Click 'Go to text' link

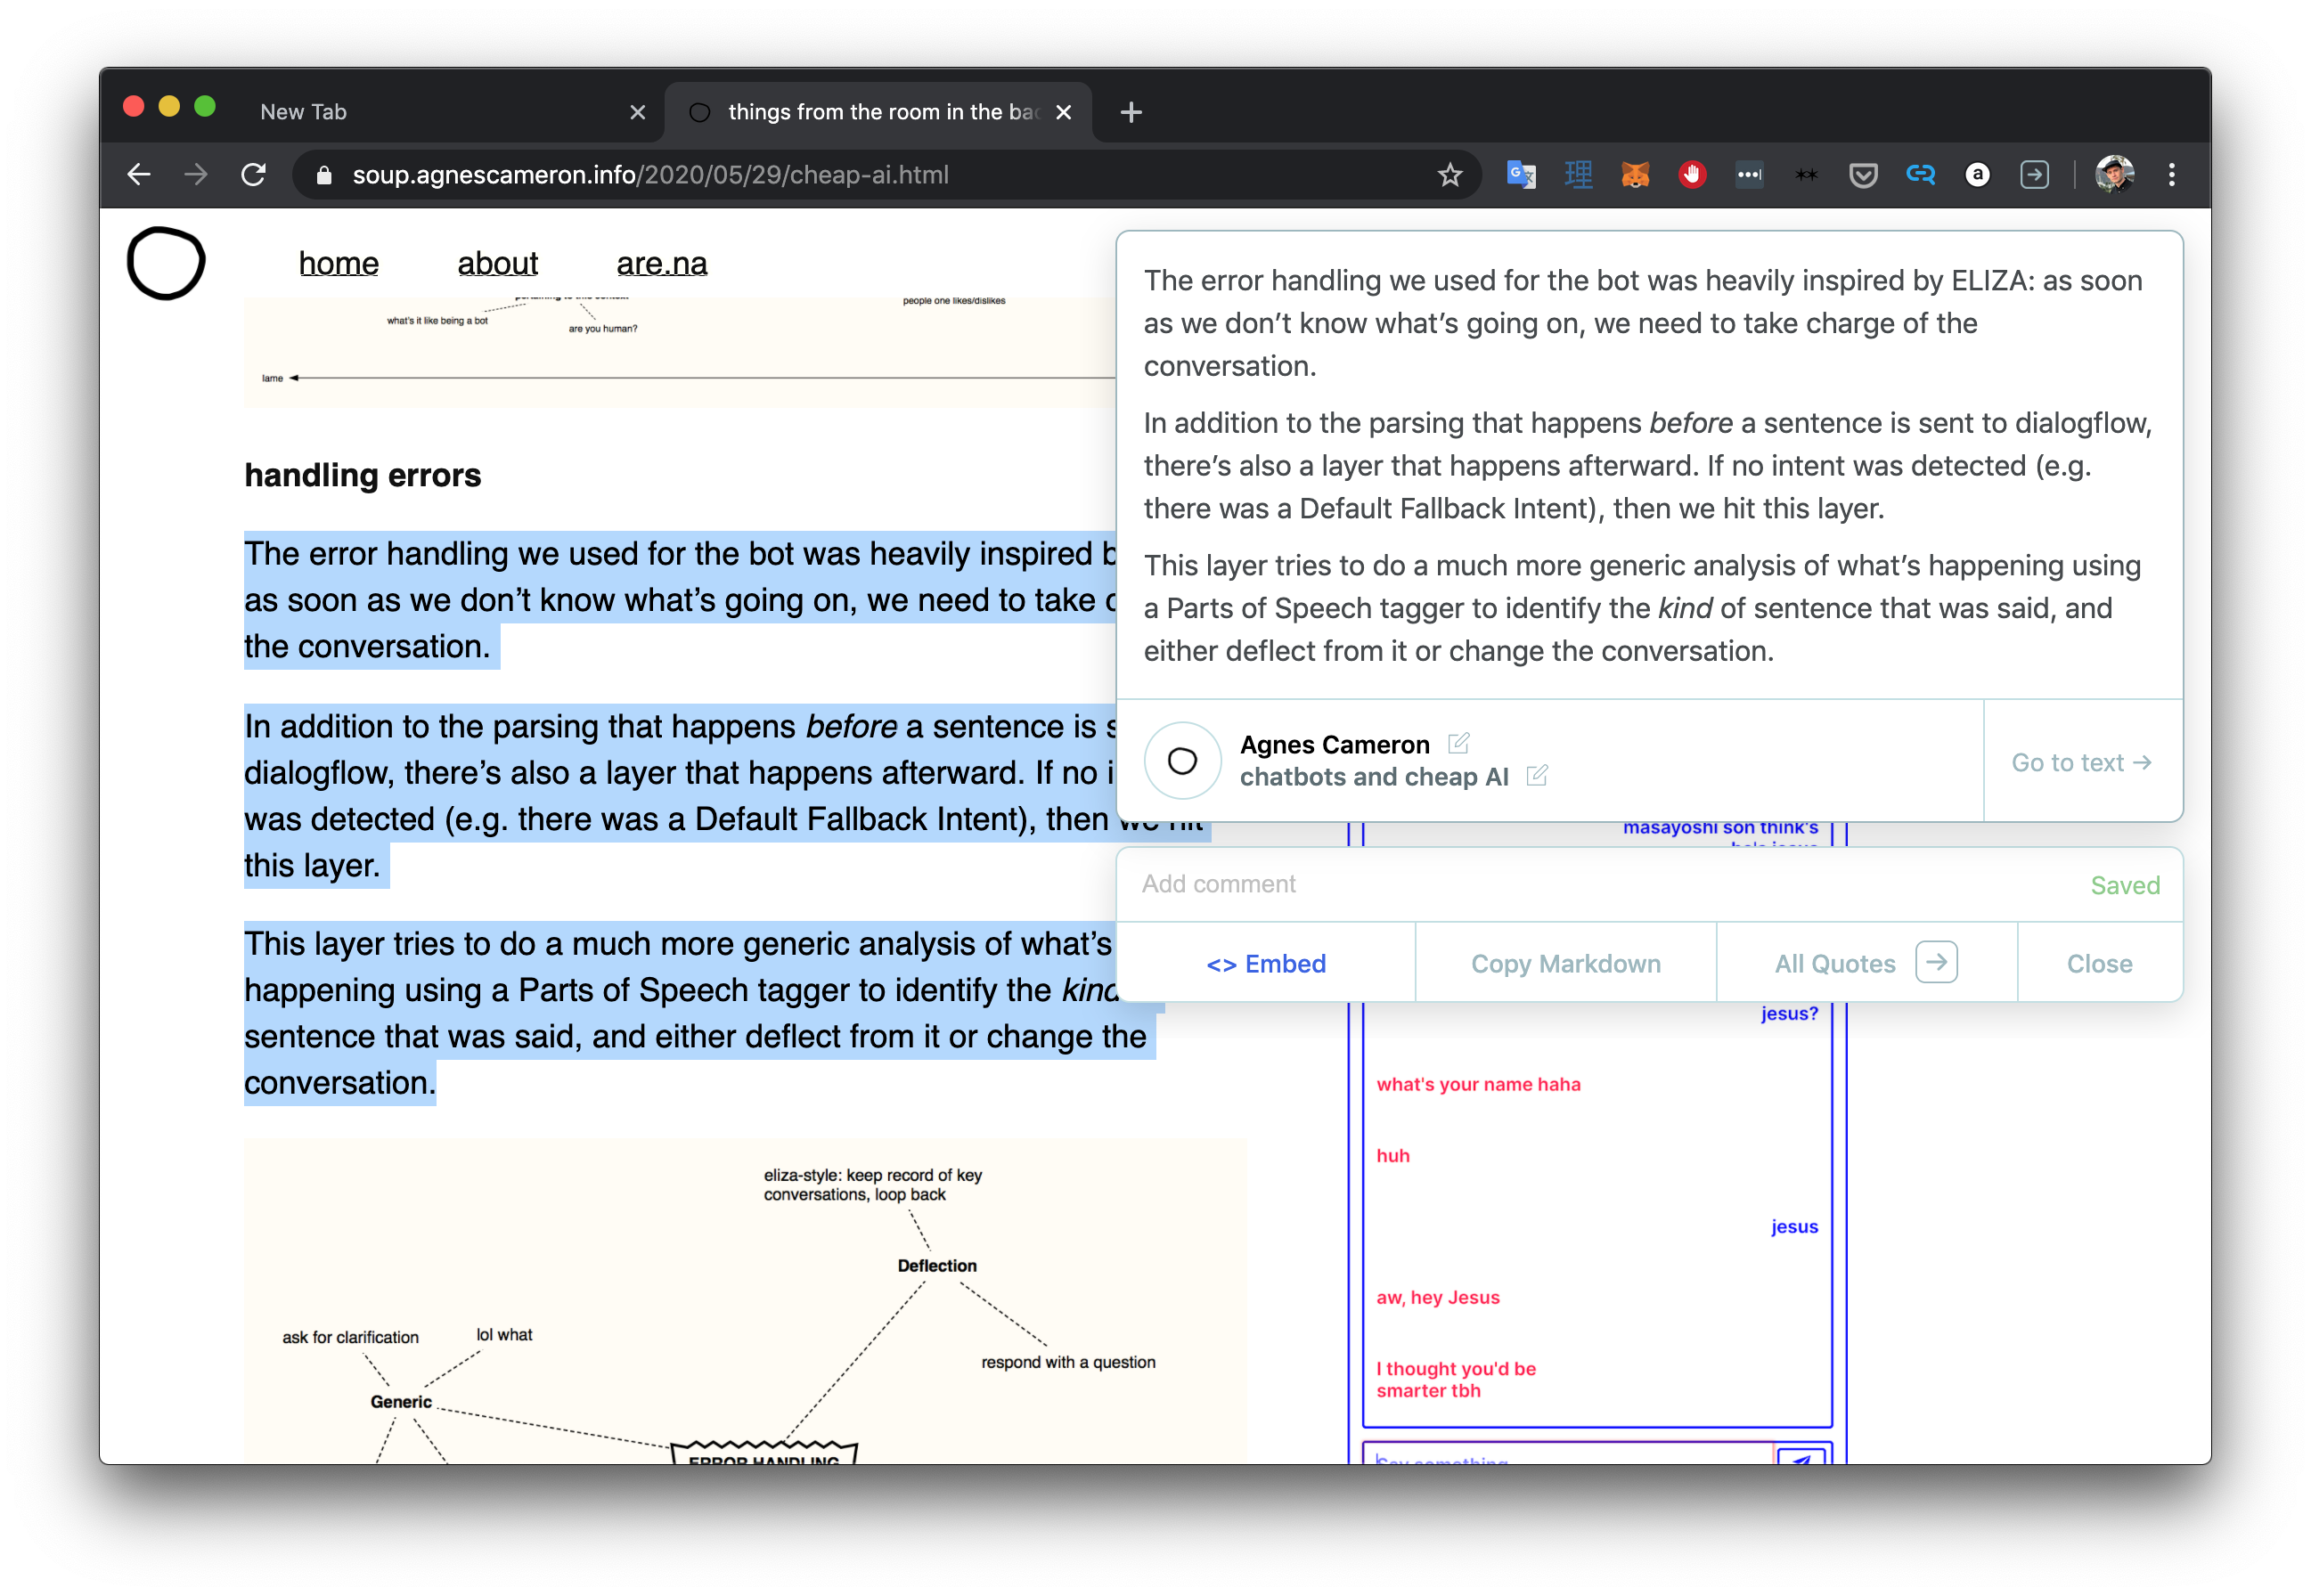(2081, 762)
